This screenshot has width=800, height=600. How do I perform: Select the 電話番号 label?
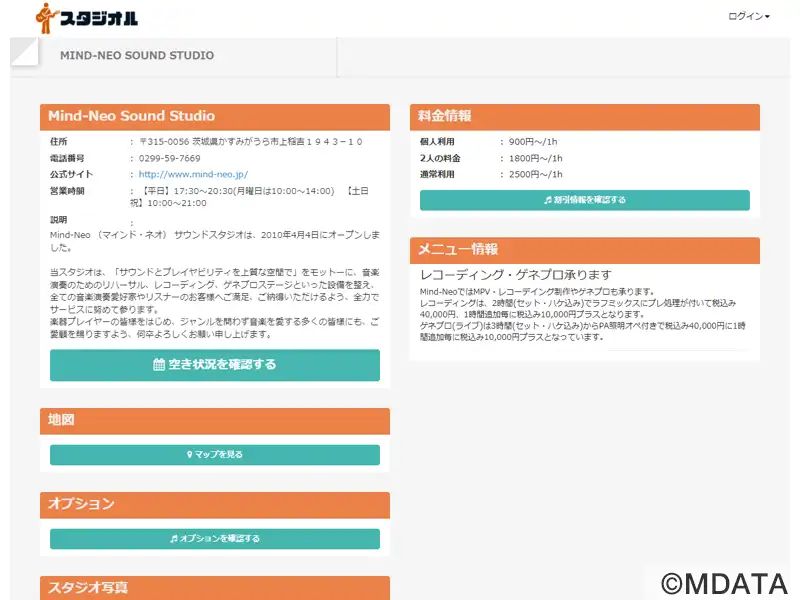pyautogui.click(x=67, y=159)
